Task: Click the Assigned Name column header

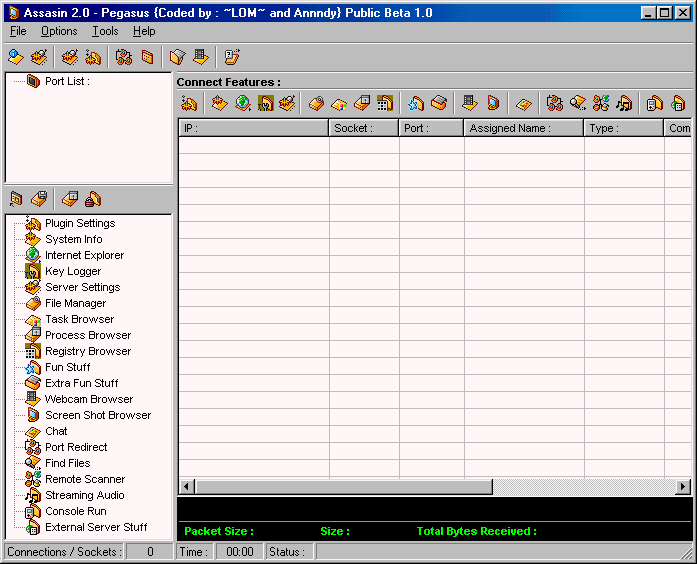Action: coord(523,128)
